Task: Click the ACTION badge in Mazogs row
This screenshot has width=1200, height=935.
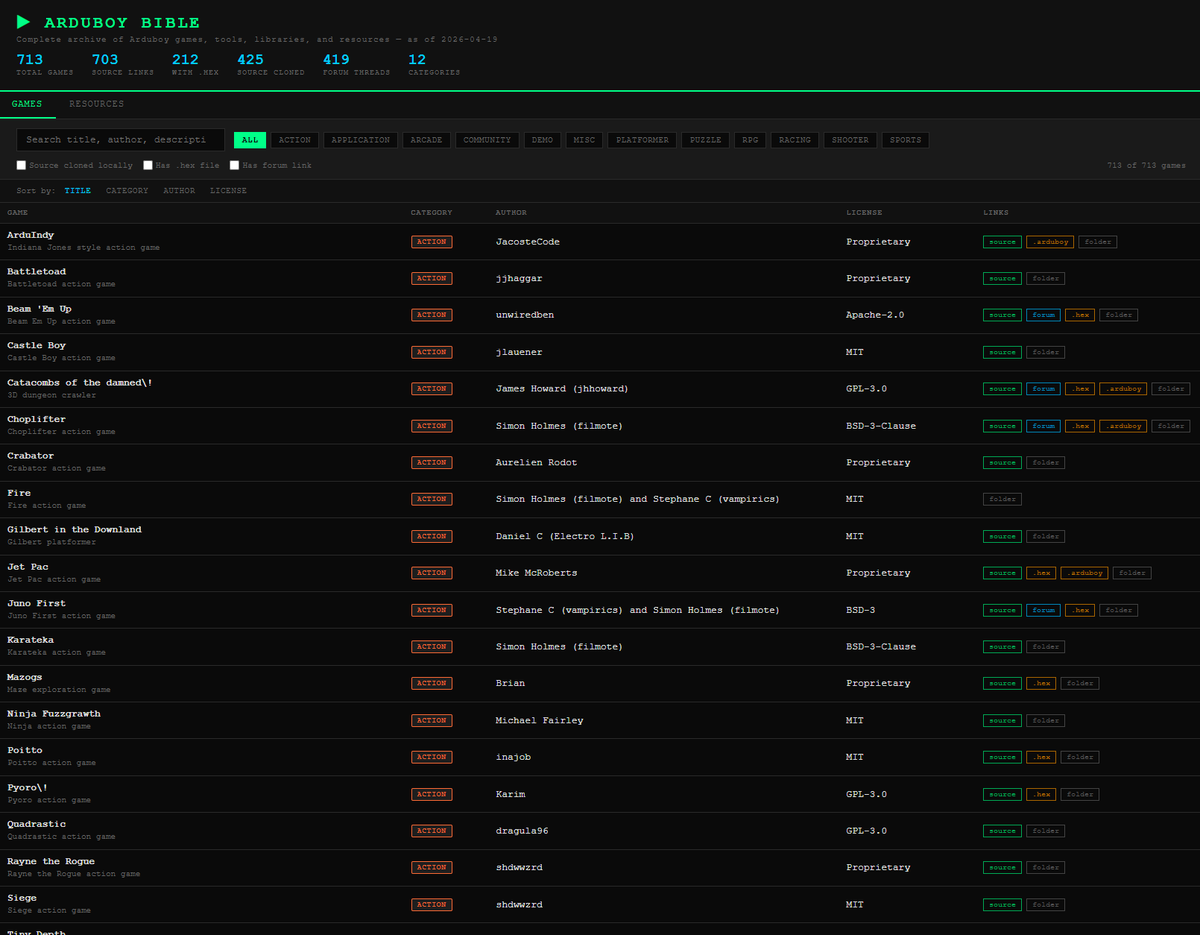Action: [431, 683]
